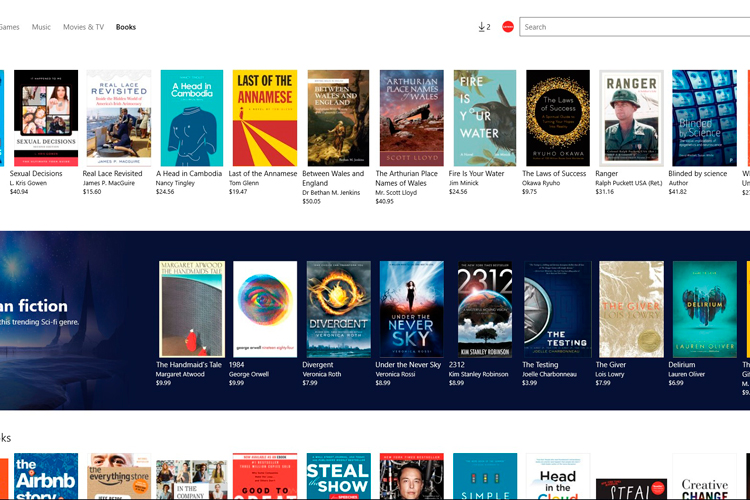This screenshot has height=500, width=750.
Task: Click The Laws of Success title
Action: [x=554, y=174]
